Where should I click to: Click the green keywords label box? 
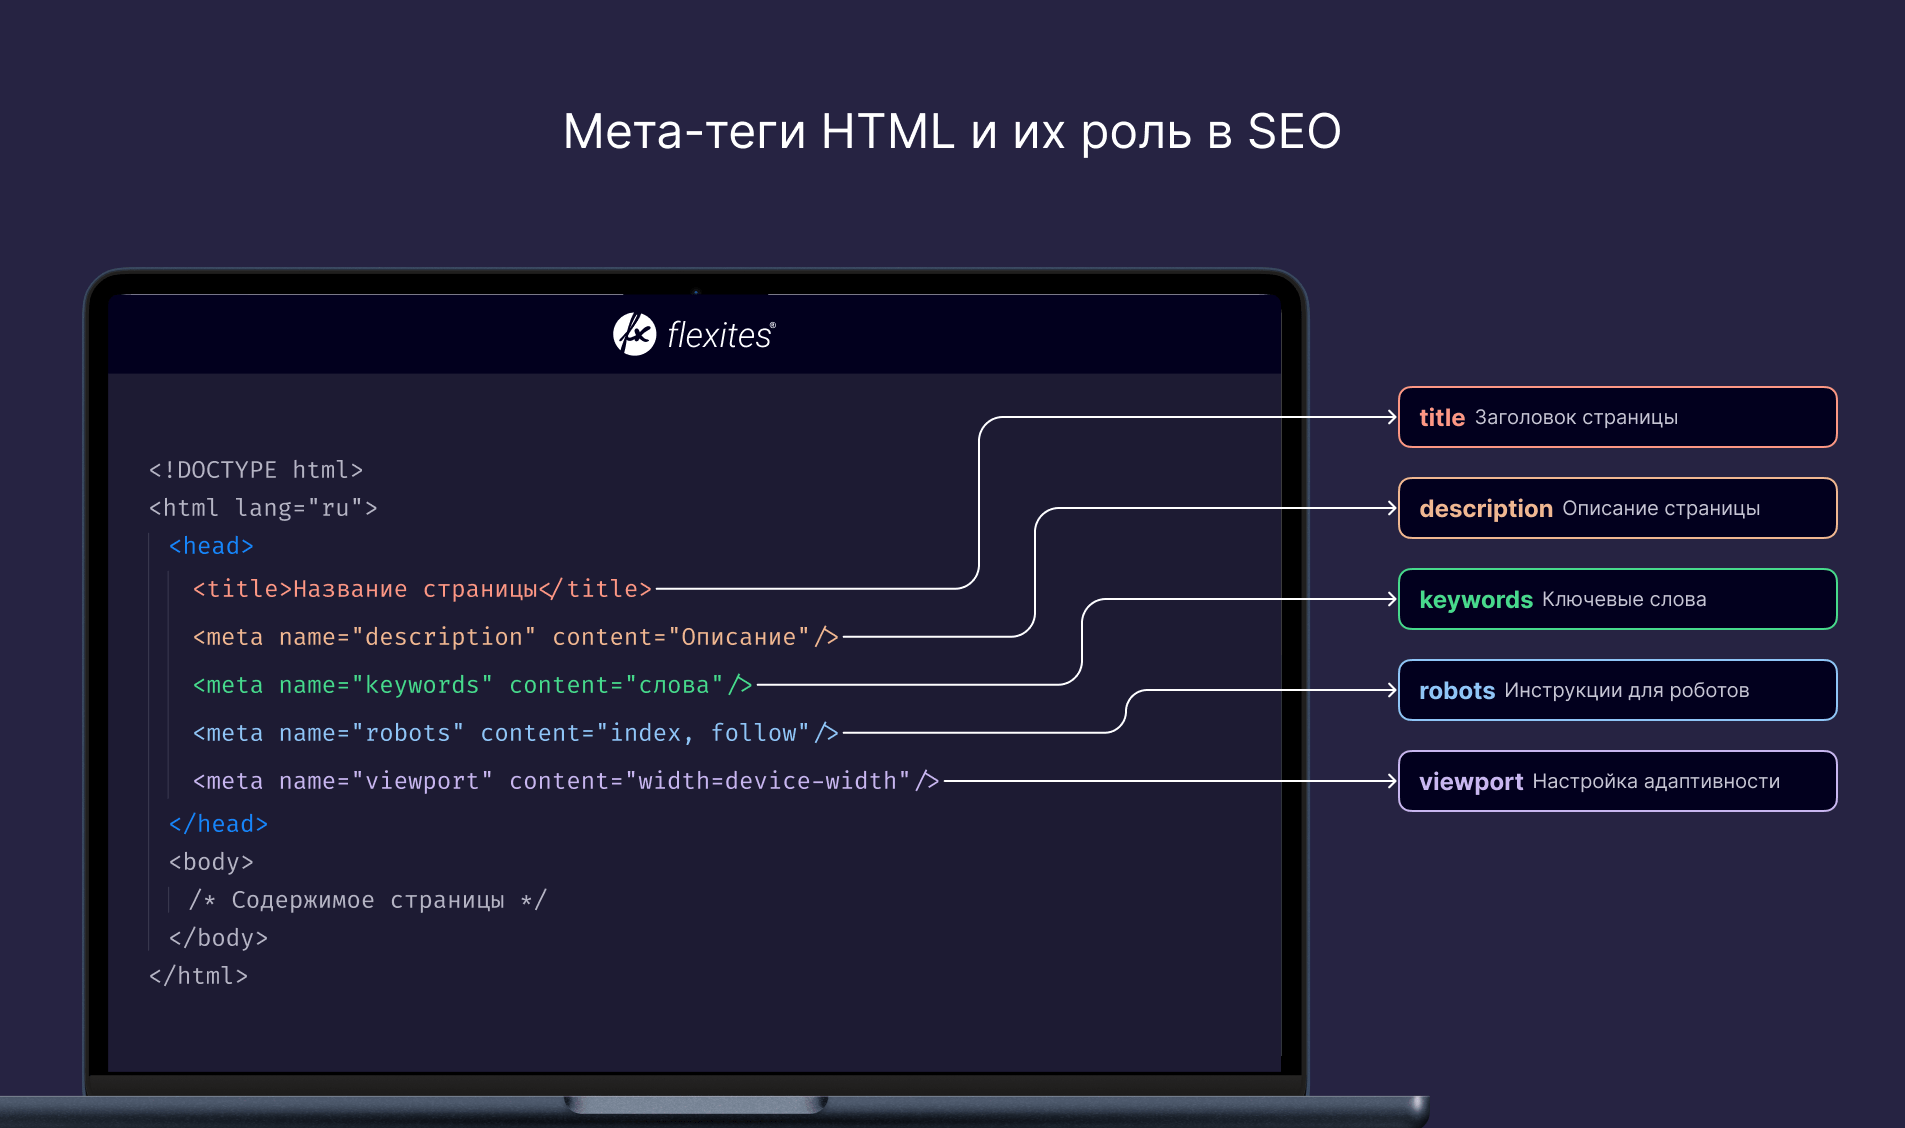coord(1617,599)
